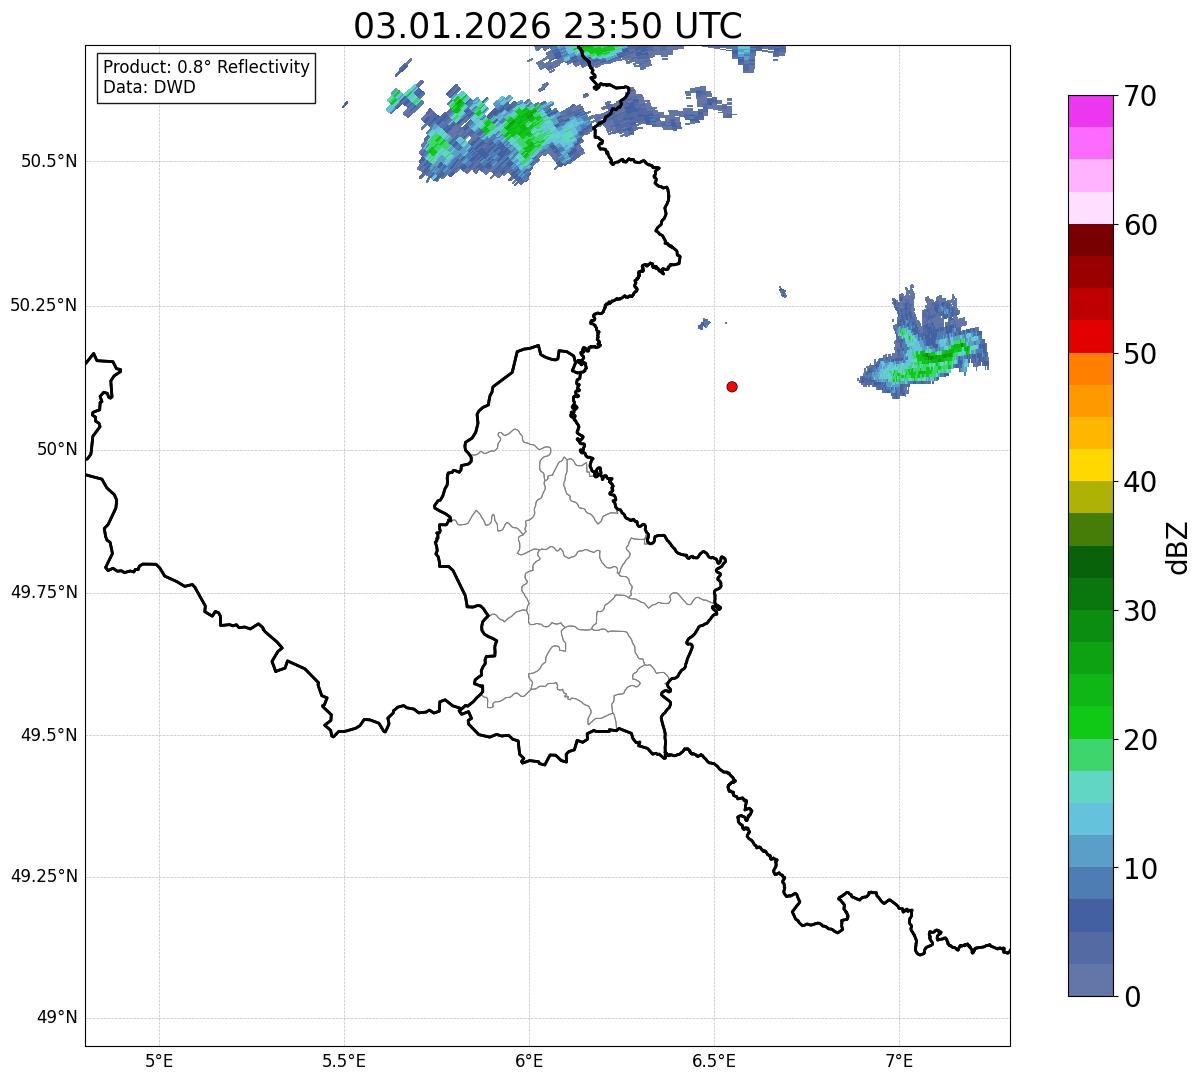Click the bright red 50 dBZ colorbar segment
The height and width of the screenshot is (1081, 1202).
tap(1090, 336)
